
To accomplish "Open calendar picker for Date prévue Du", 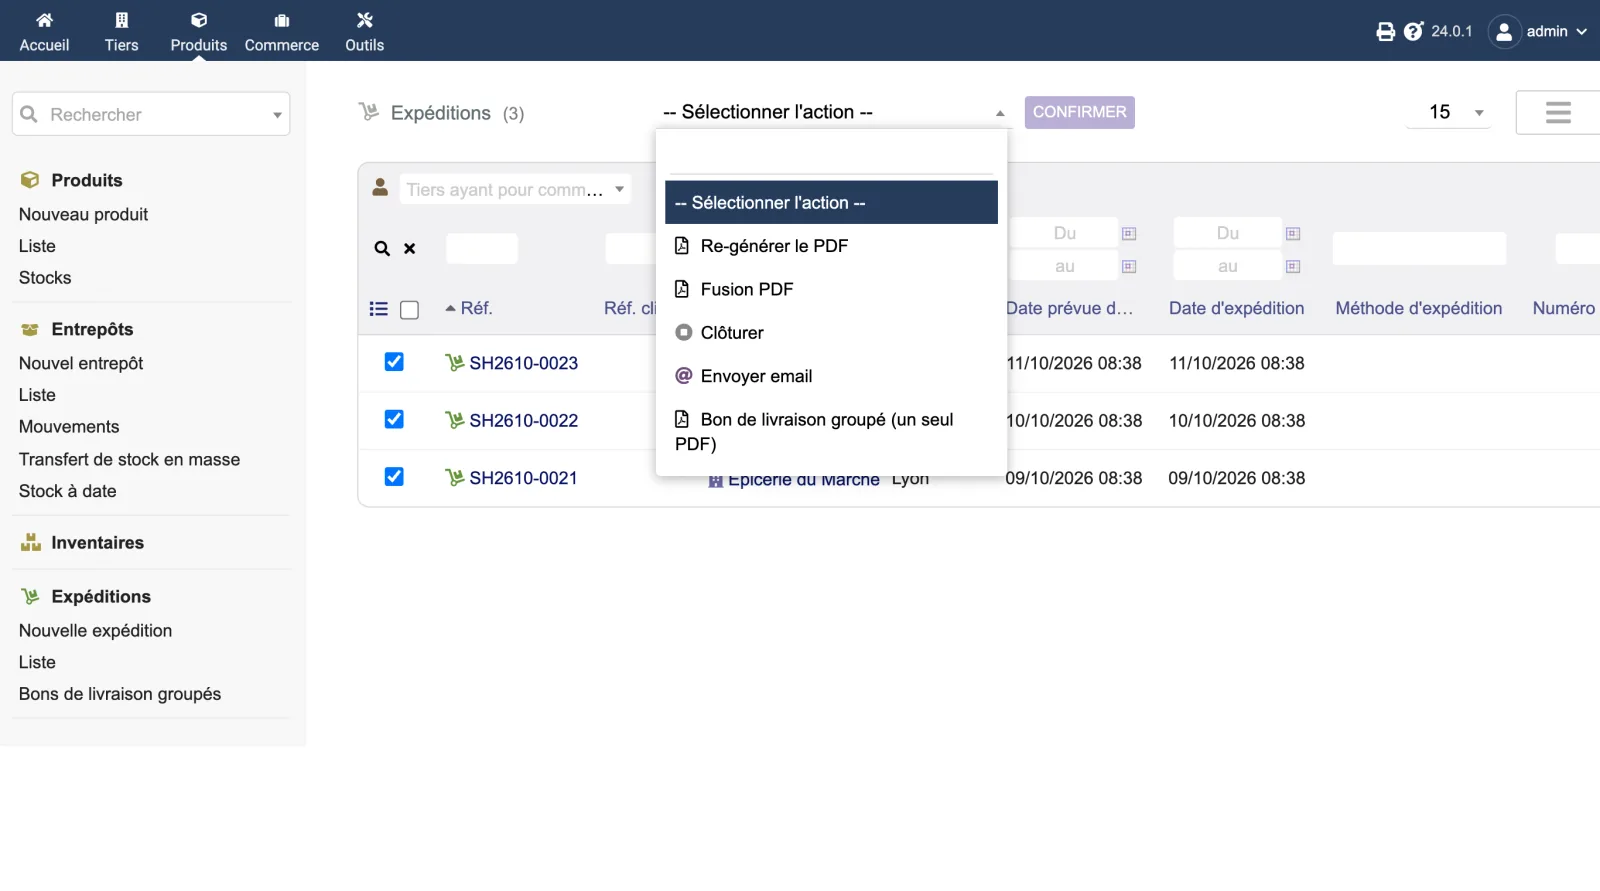I will click(x=1129, y=234).
